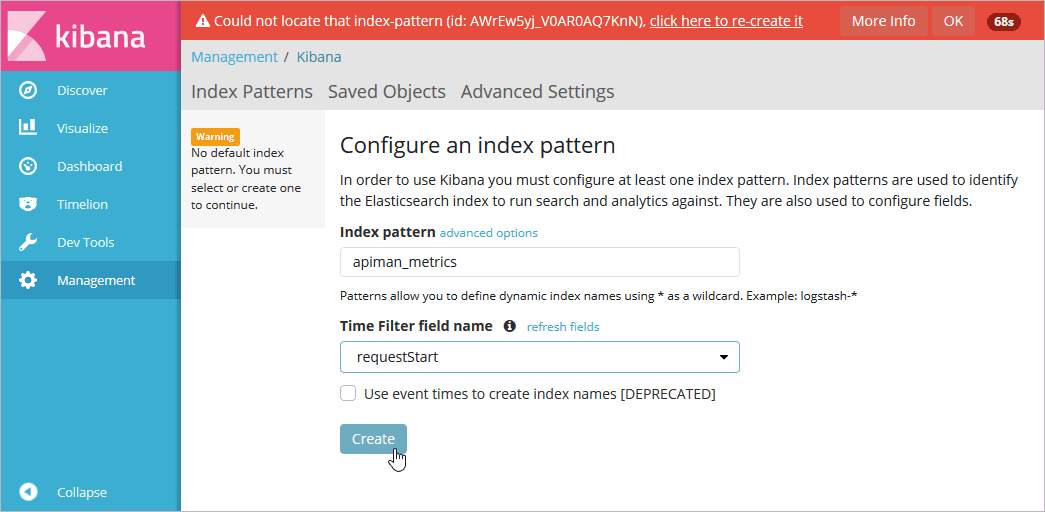Click the re-create index pattern link
Screen dimensions: 1045x512
point(725,21)
